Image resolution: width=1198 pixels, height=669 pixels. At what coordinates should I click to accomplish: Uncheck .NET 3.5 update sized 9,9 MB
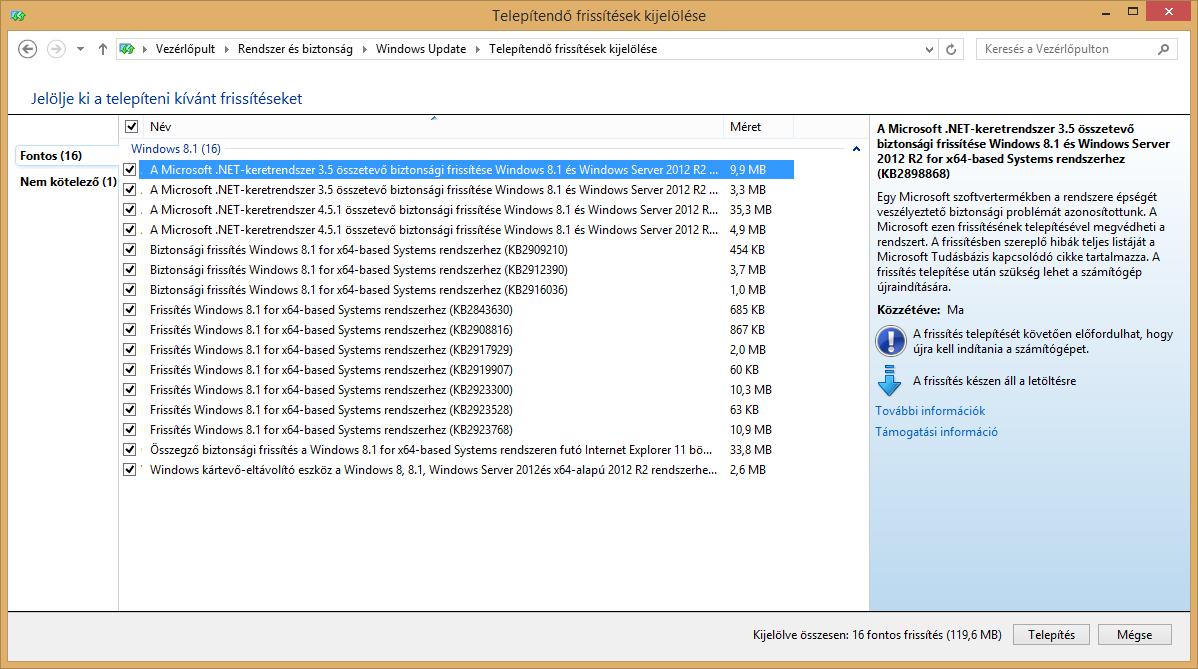coord(130,170)
